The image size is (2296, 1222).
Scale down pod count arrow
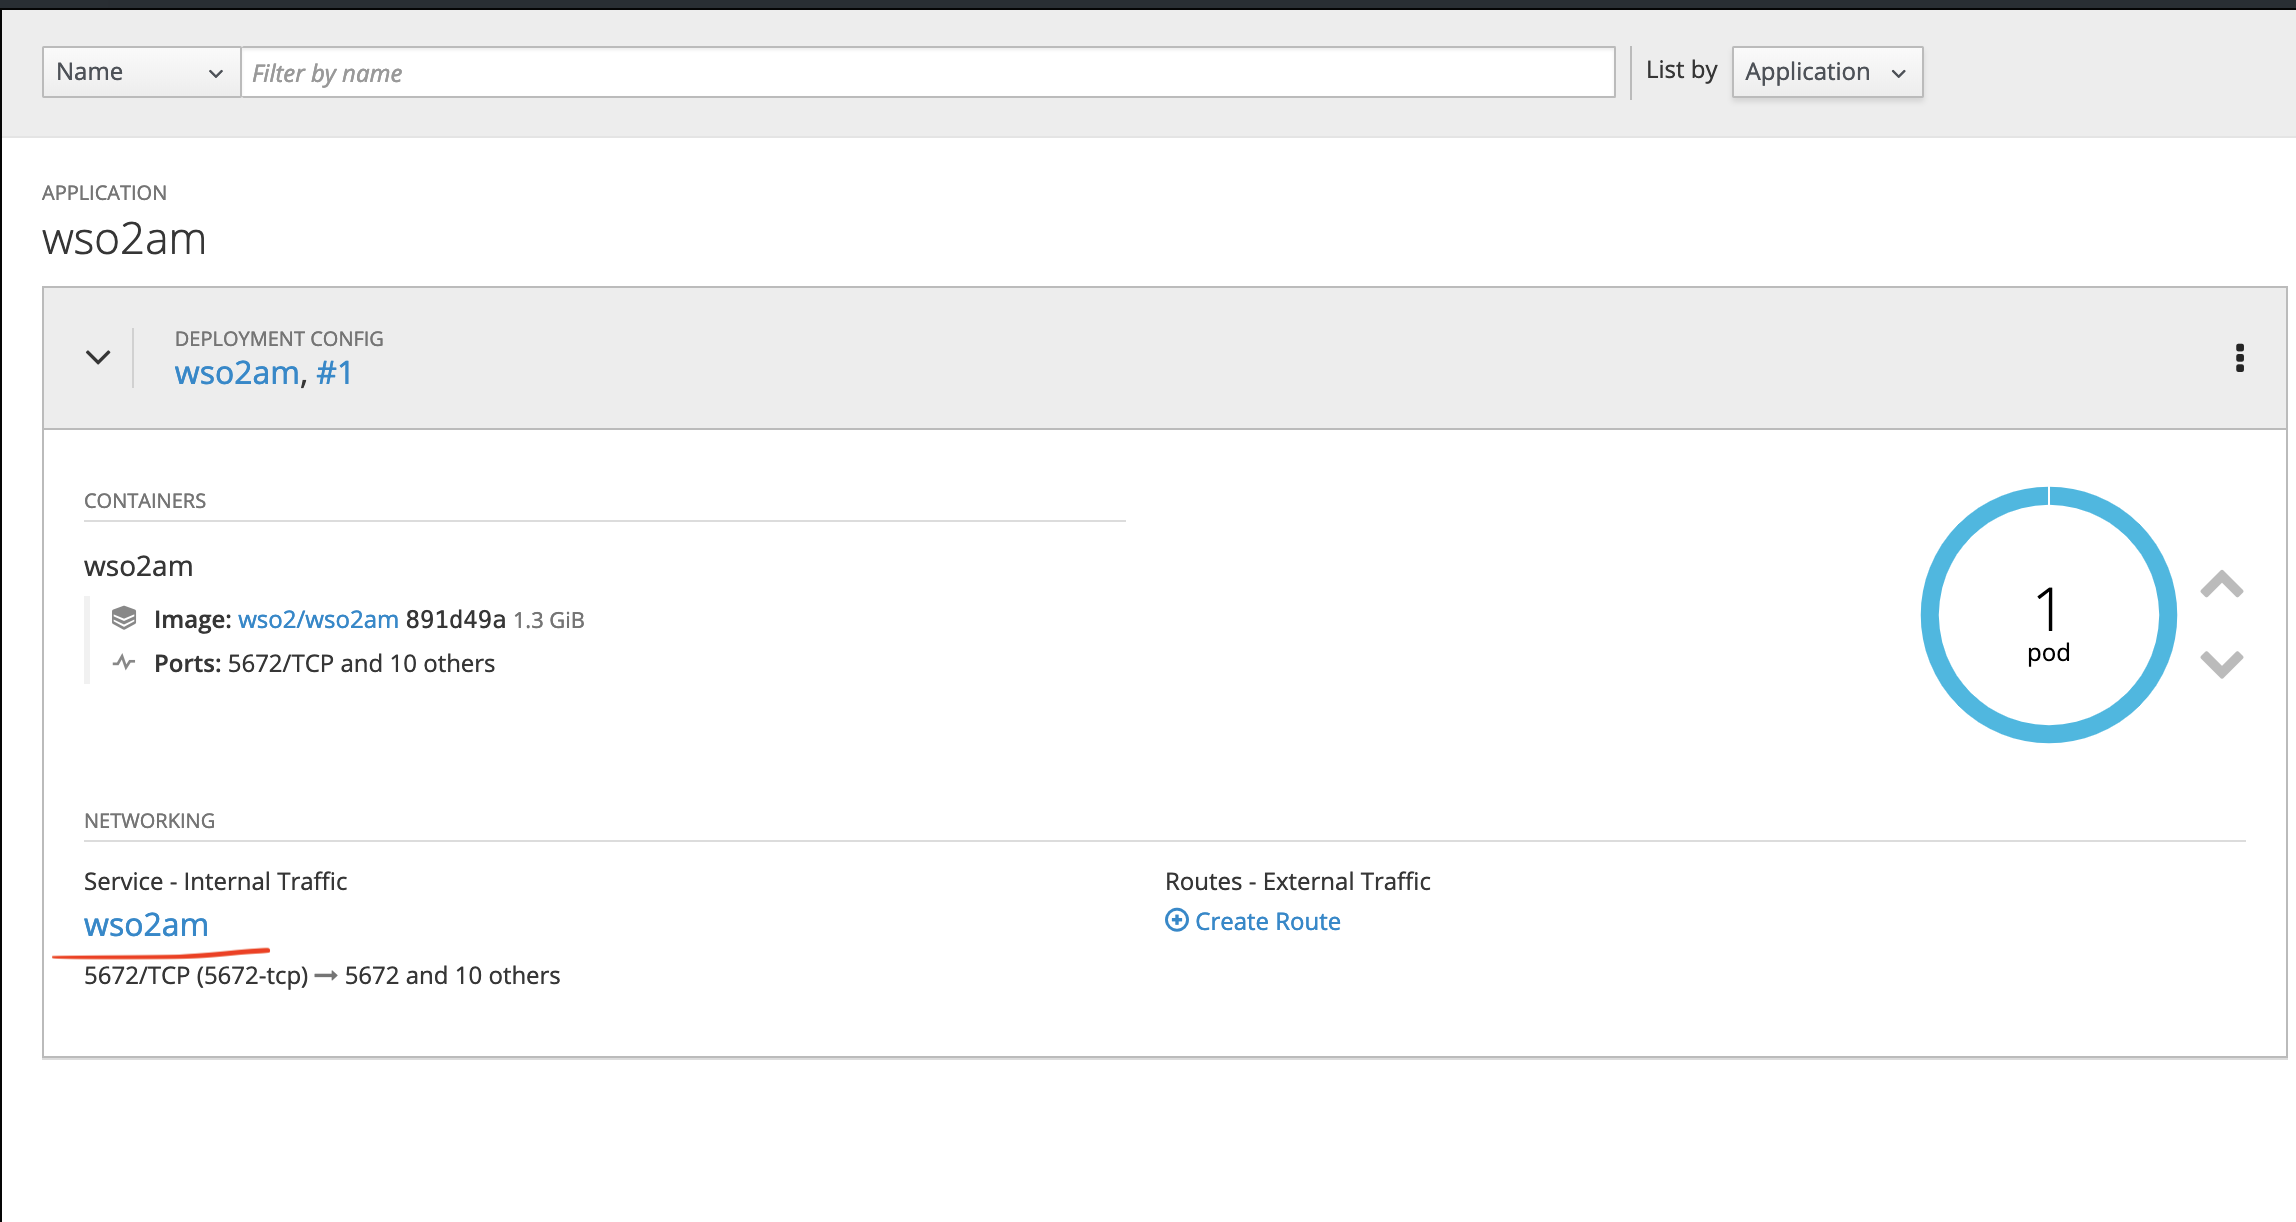coord(2221,663)
